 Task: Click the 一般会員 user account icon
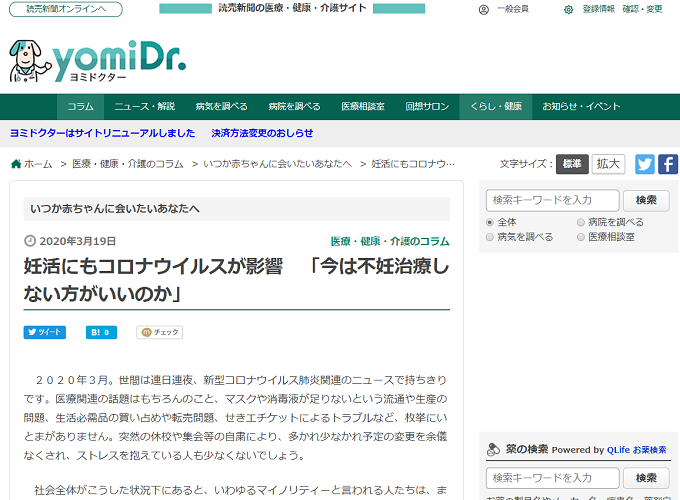(484, 10)
